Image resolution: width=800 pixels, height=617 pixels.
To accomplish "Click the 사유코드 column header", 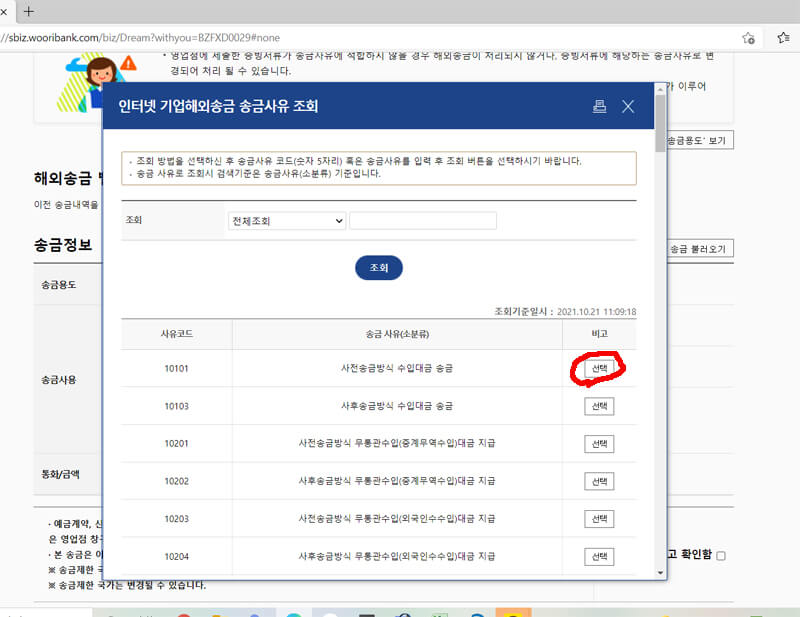I will click(x=177, y=334).
